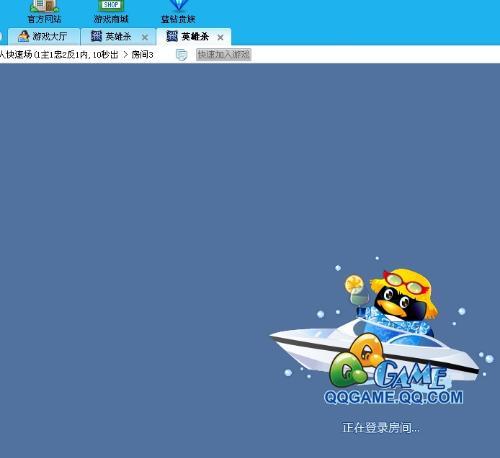Click the penguin icon on 游戏大厅 tab
Viewport: 500px width, 458px height.
point(23,36)
